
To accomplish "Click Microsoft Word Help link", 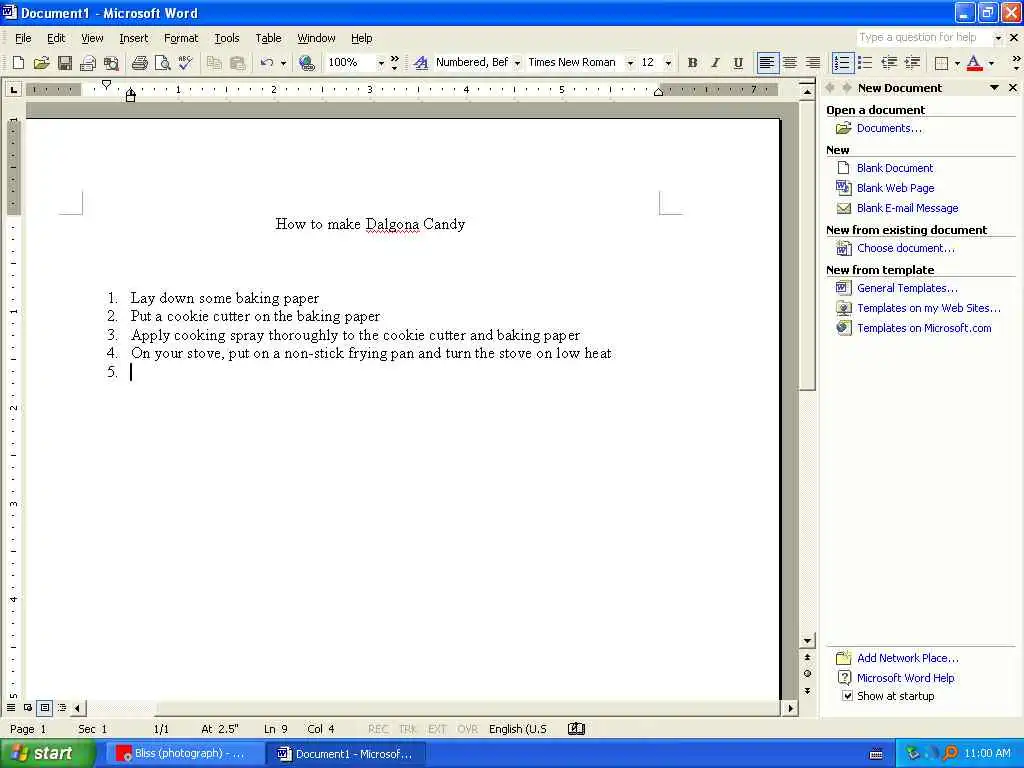I will point(905,678).
